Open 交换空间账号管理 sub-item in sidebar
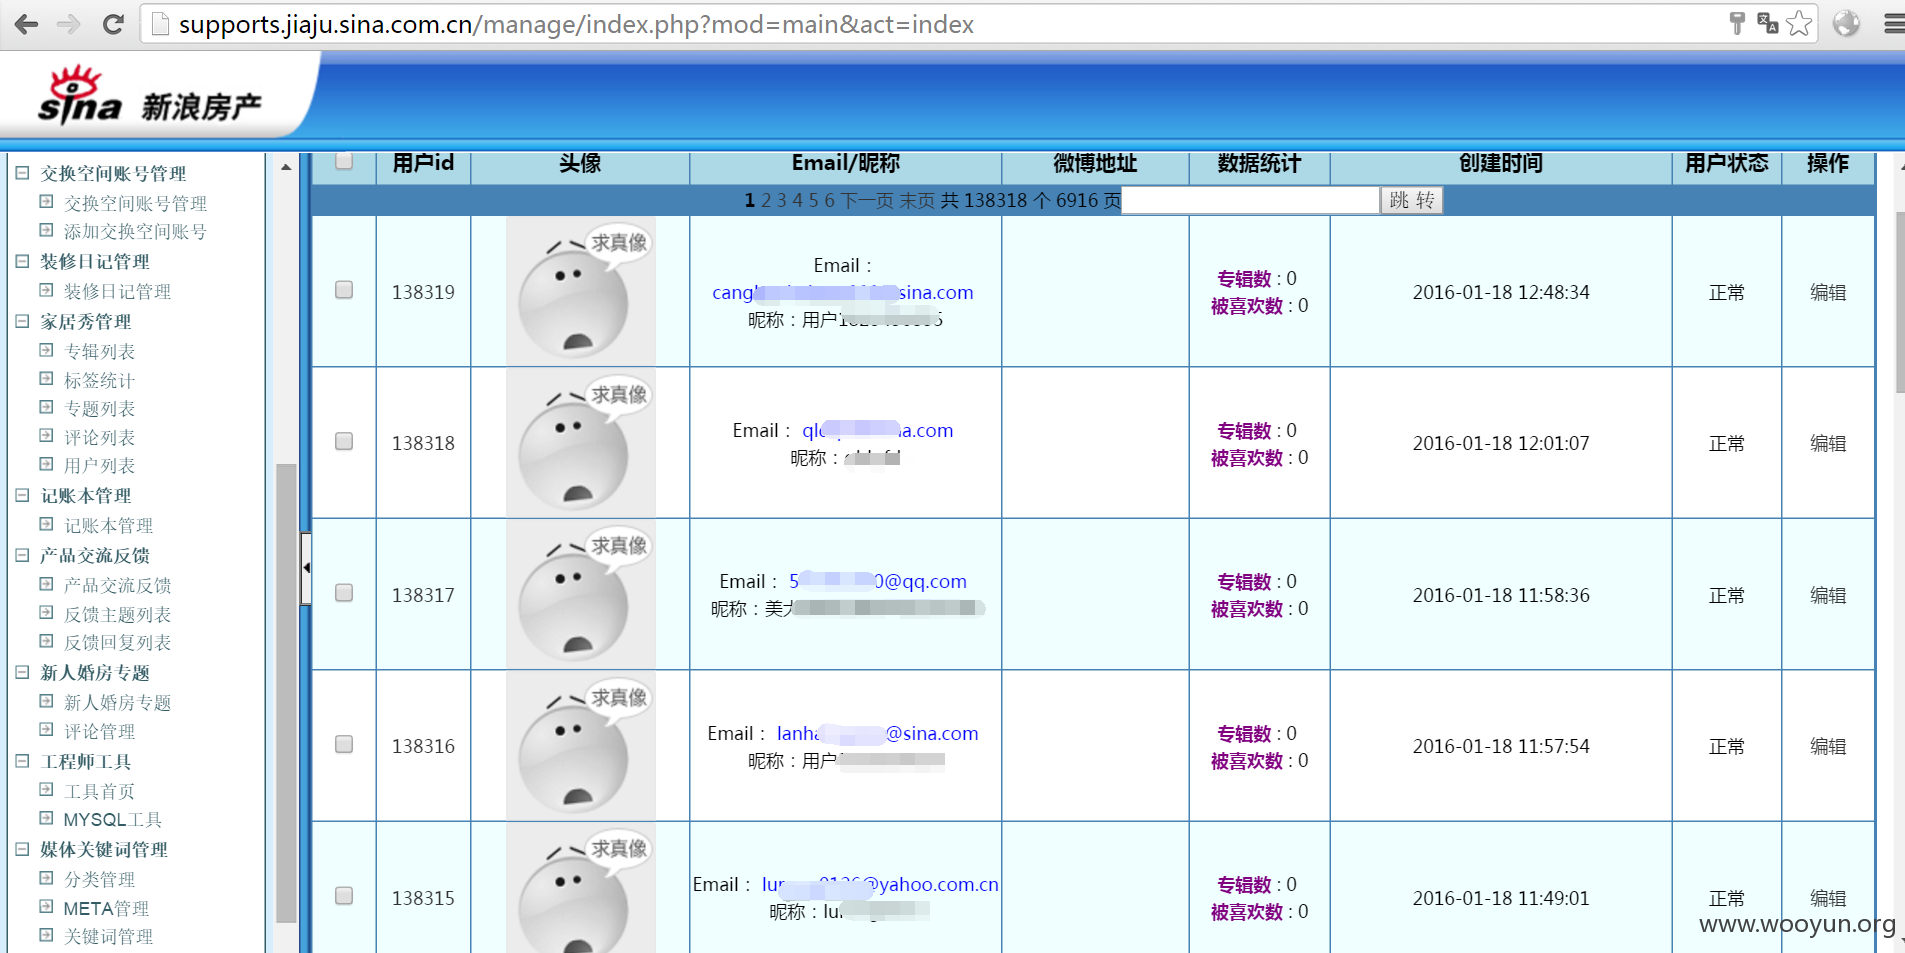The height and width of the screenshot is (953, 1905). (135, 203)
